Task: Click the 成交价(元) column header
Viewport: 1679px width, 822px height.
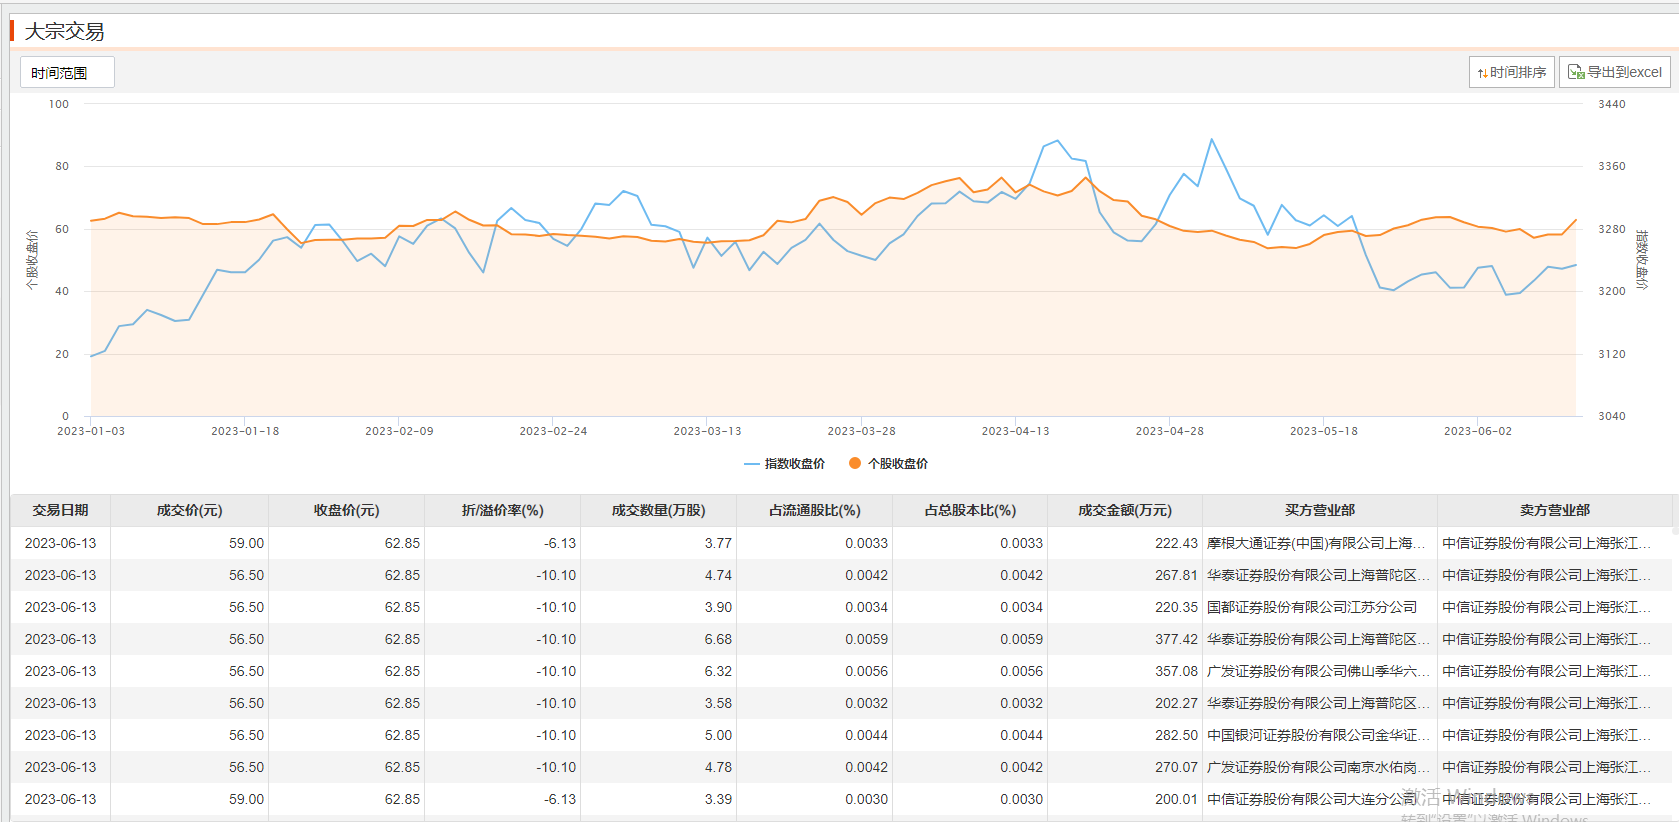Action: pos(189,510)
